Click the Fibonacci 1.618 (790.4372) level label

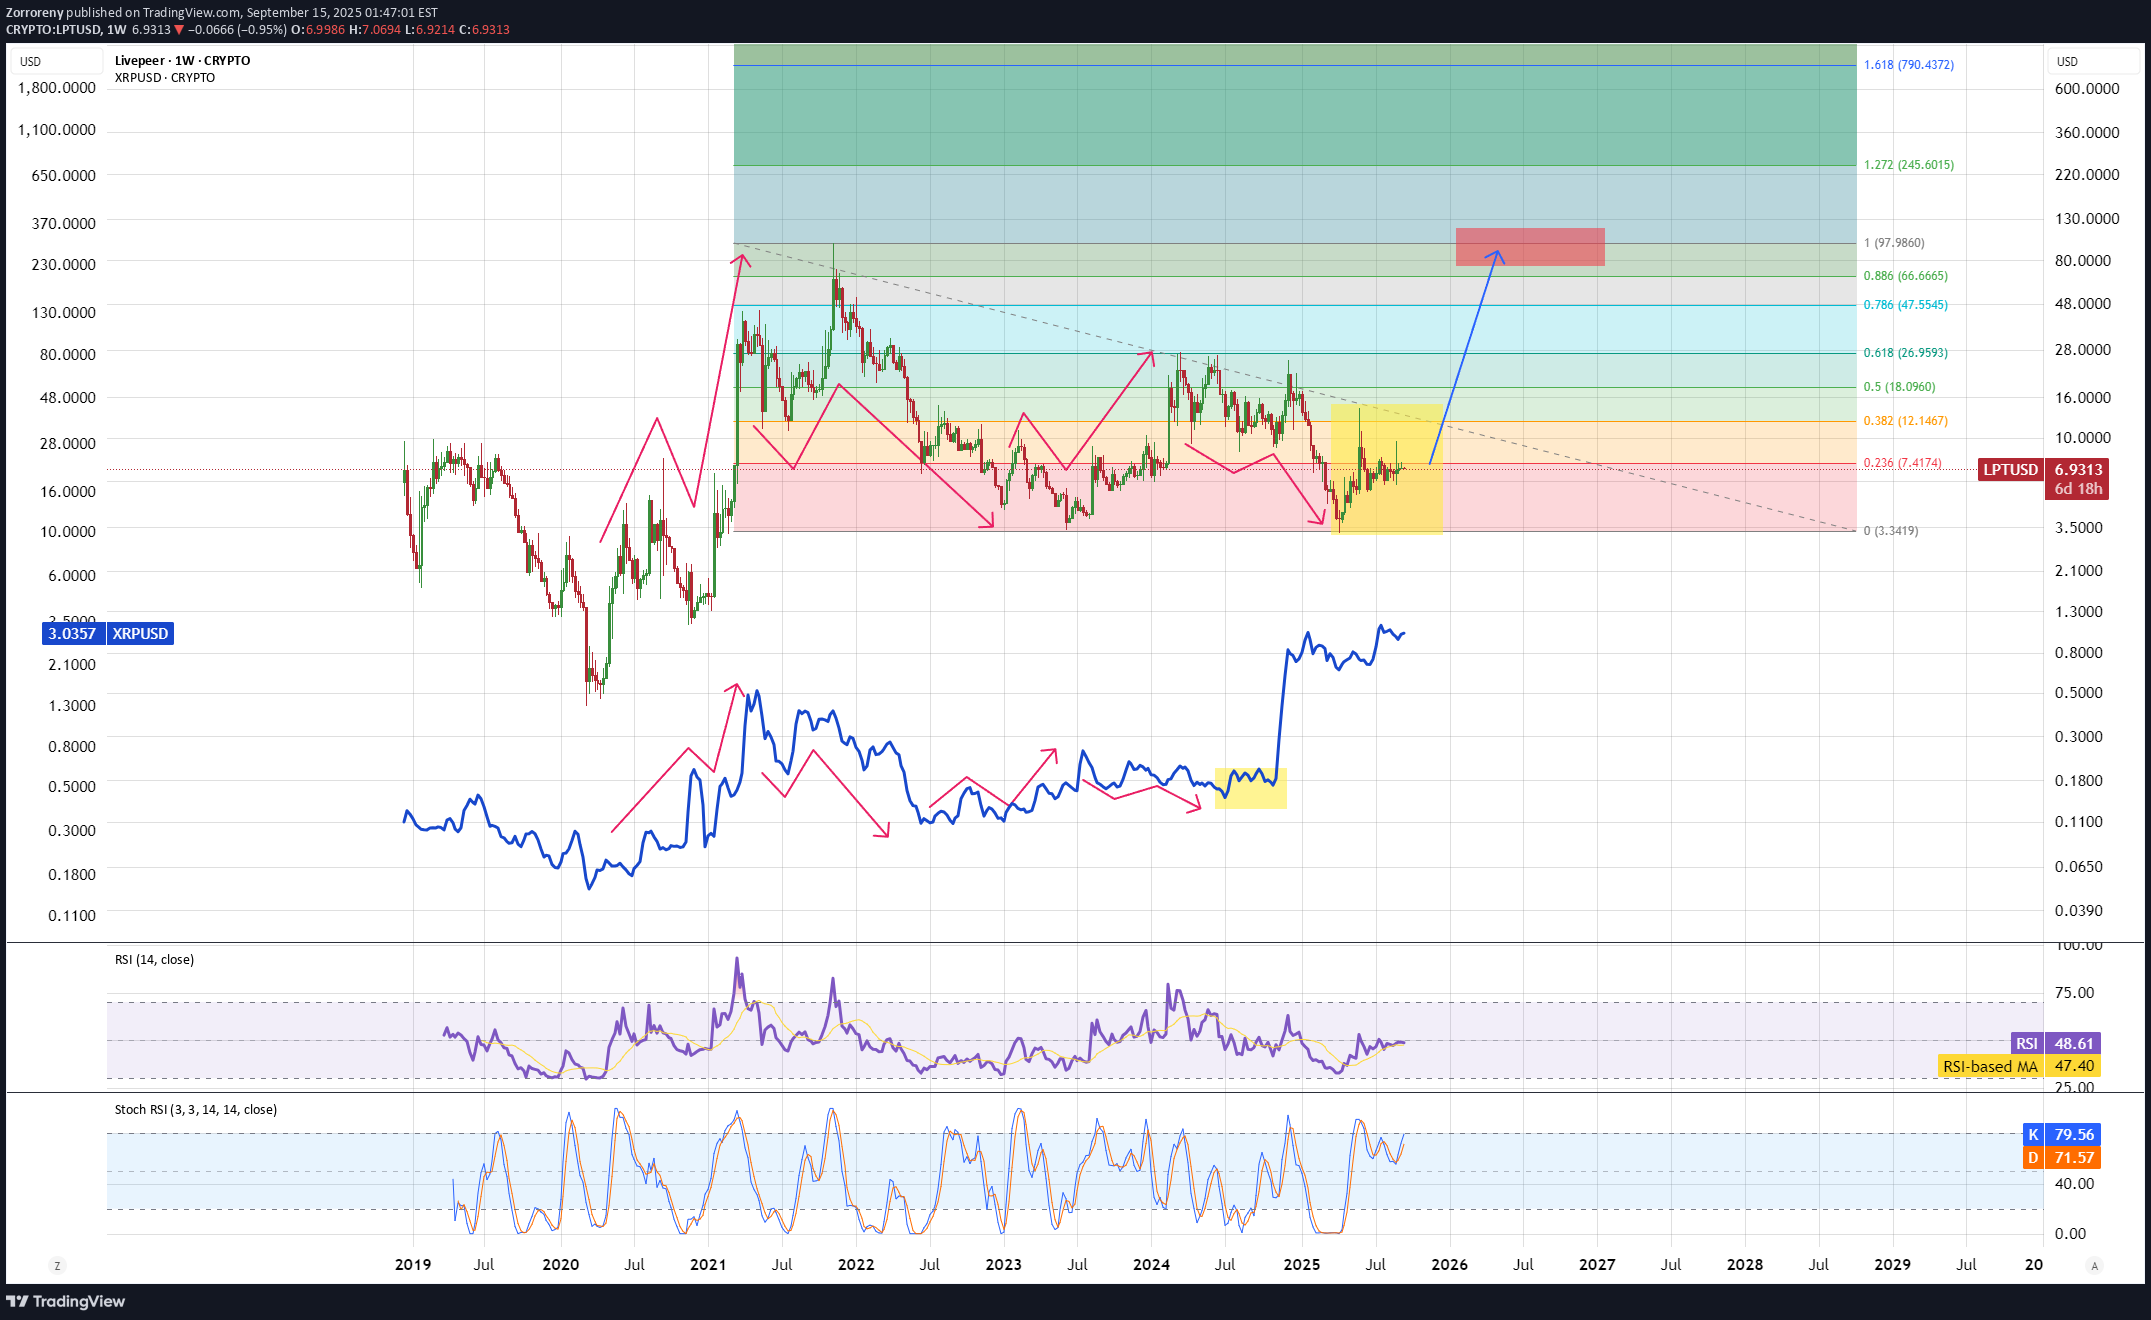pos(1908,64)
